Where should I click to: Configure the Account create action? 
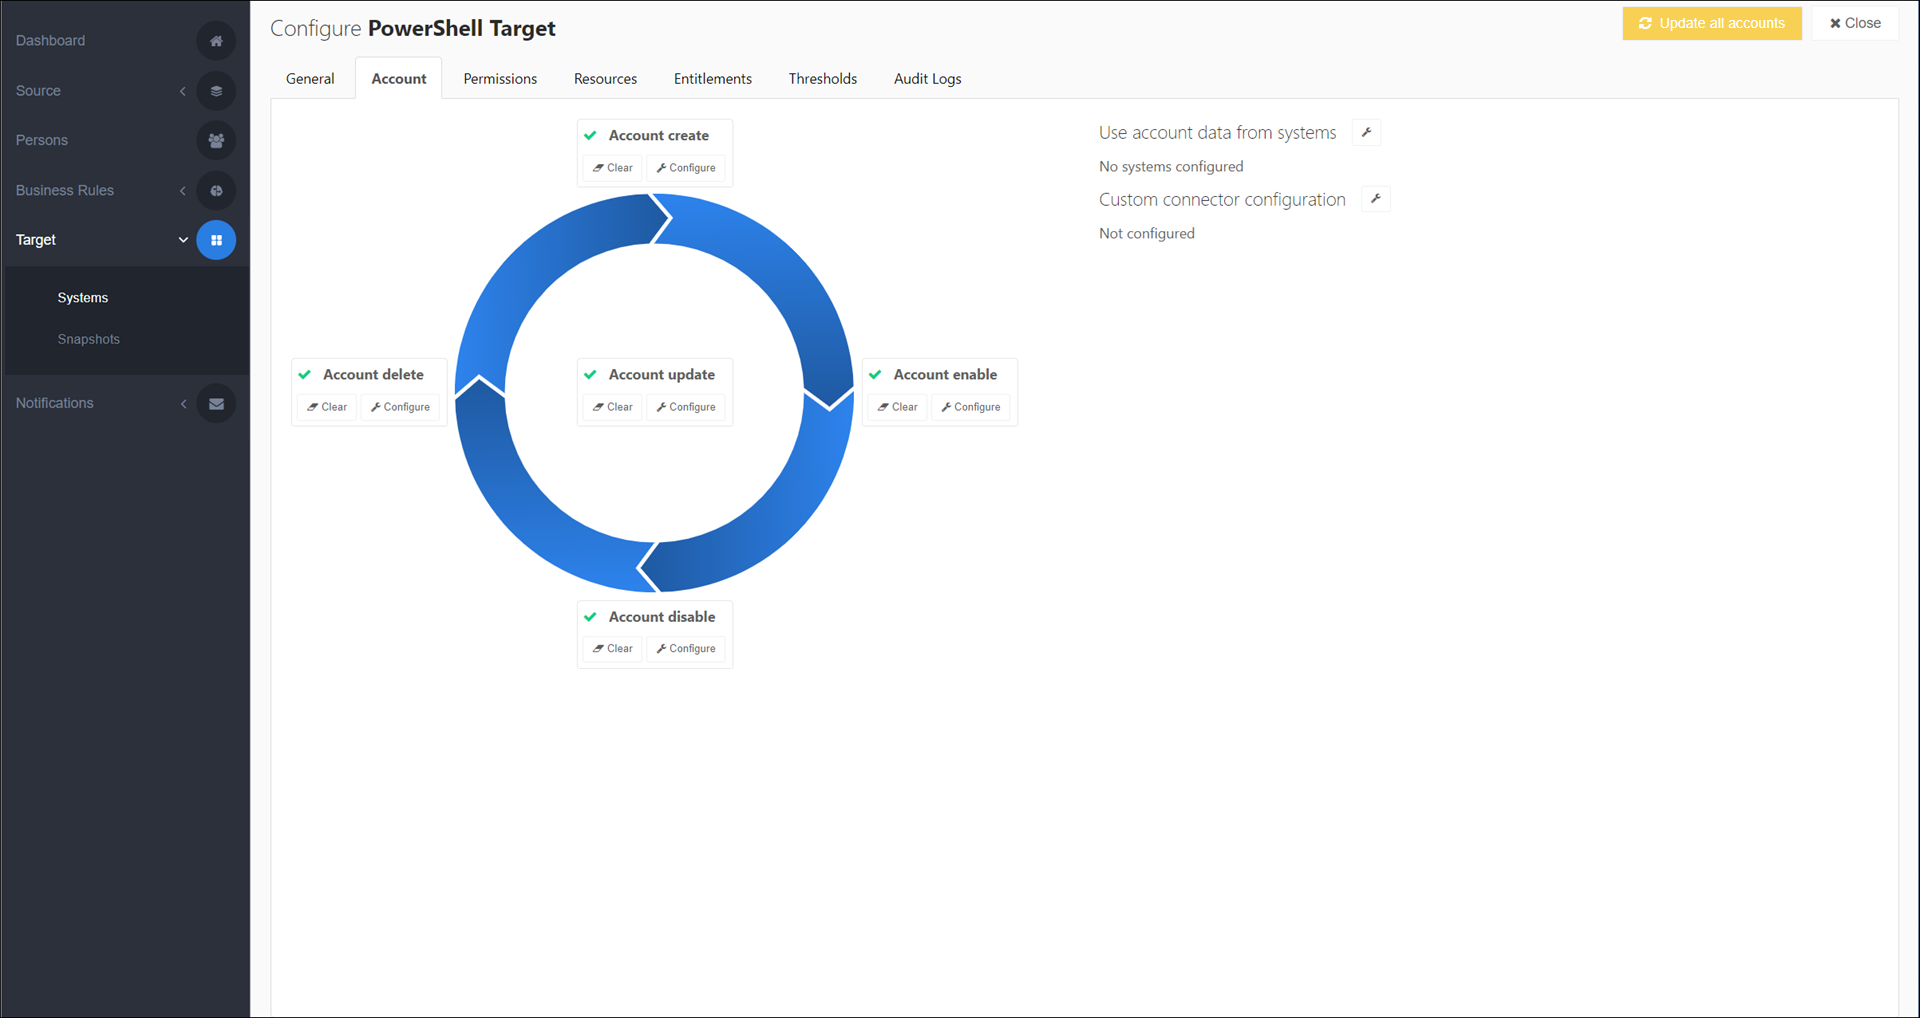click(x=686, y=168)
